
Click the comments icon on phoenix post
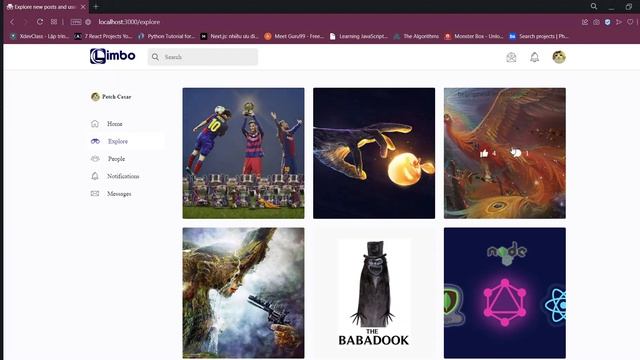click(x=516, y=153)
